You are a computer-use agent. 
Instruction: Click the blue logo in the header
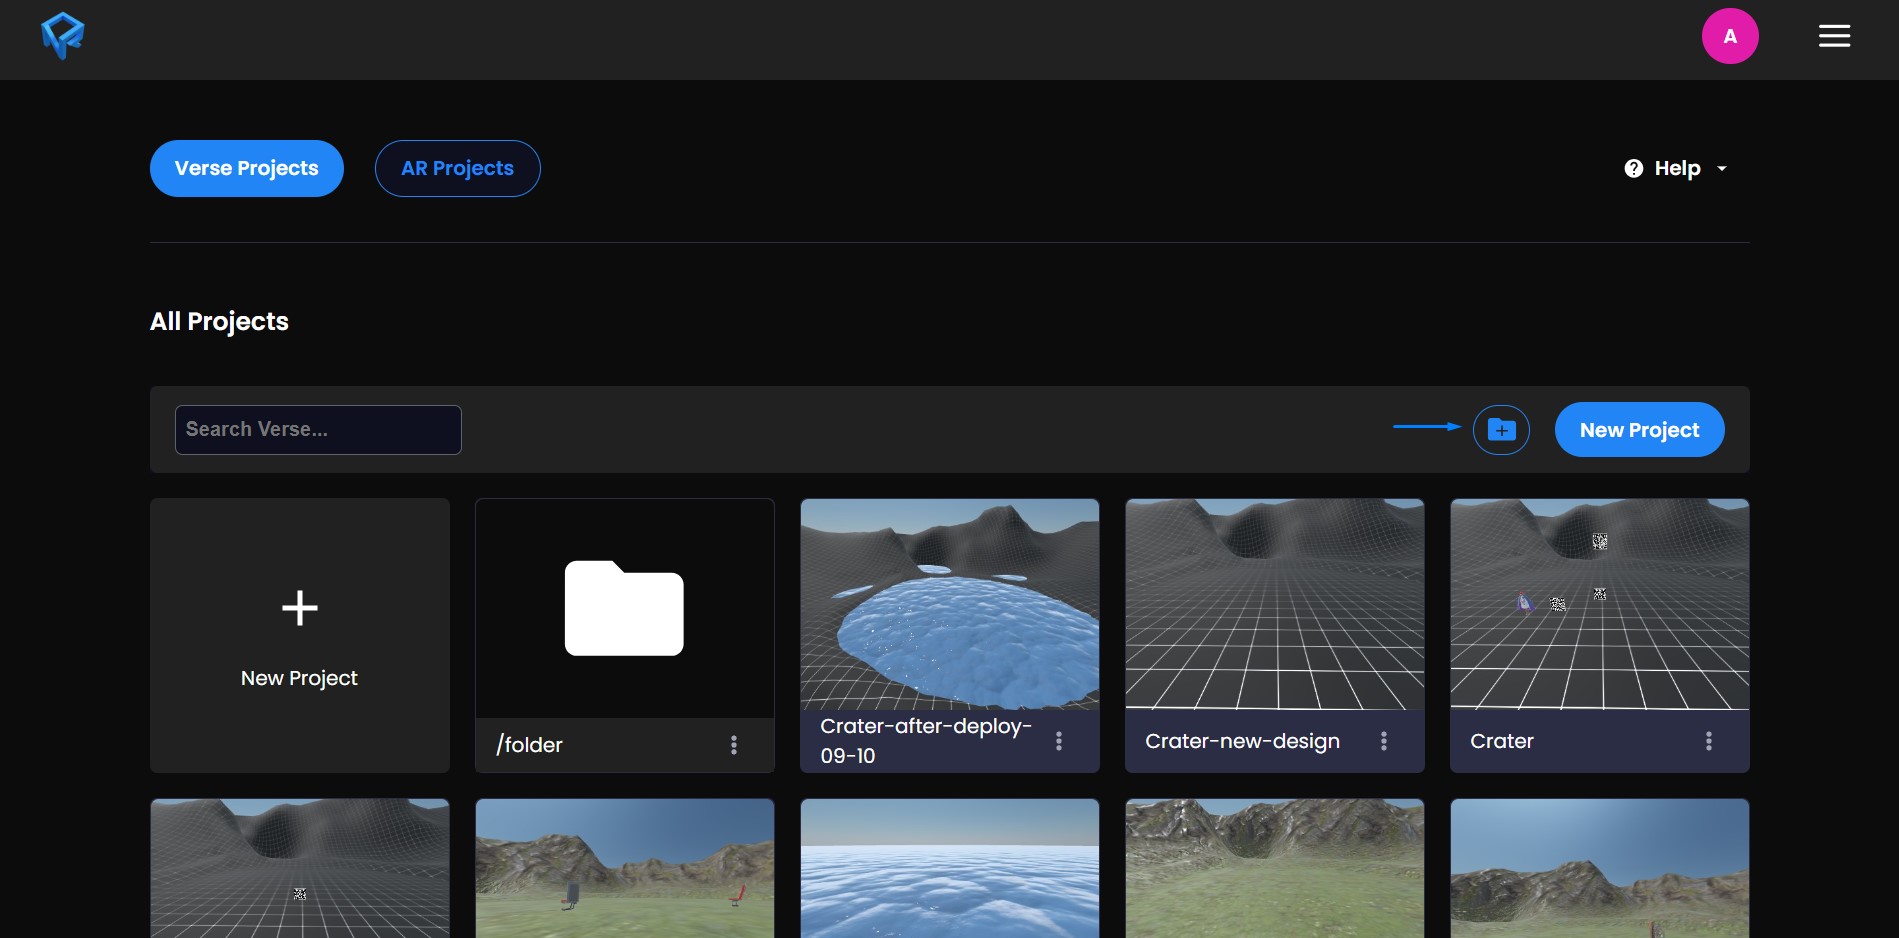click(x=62, y=36)
